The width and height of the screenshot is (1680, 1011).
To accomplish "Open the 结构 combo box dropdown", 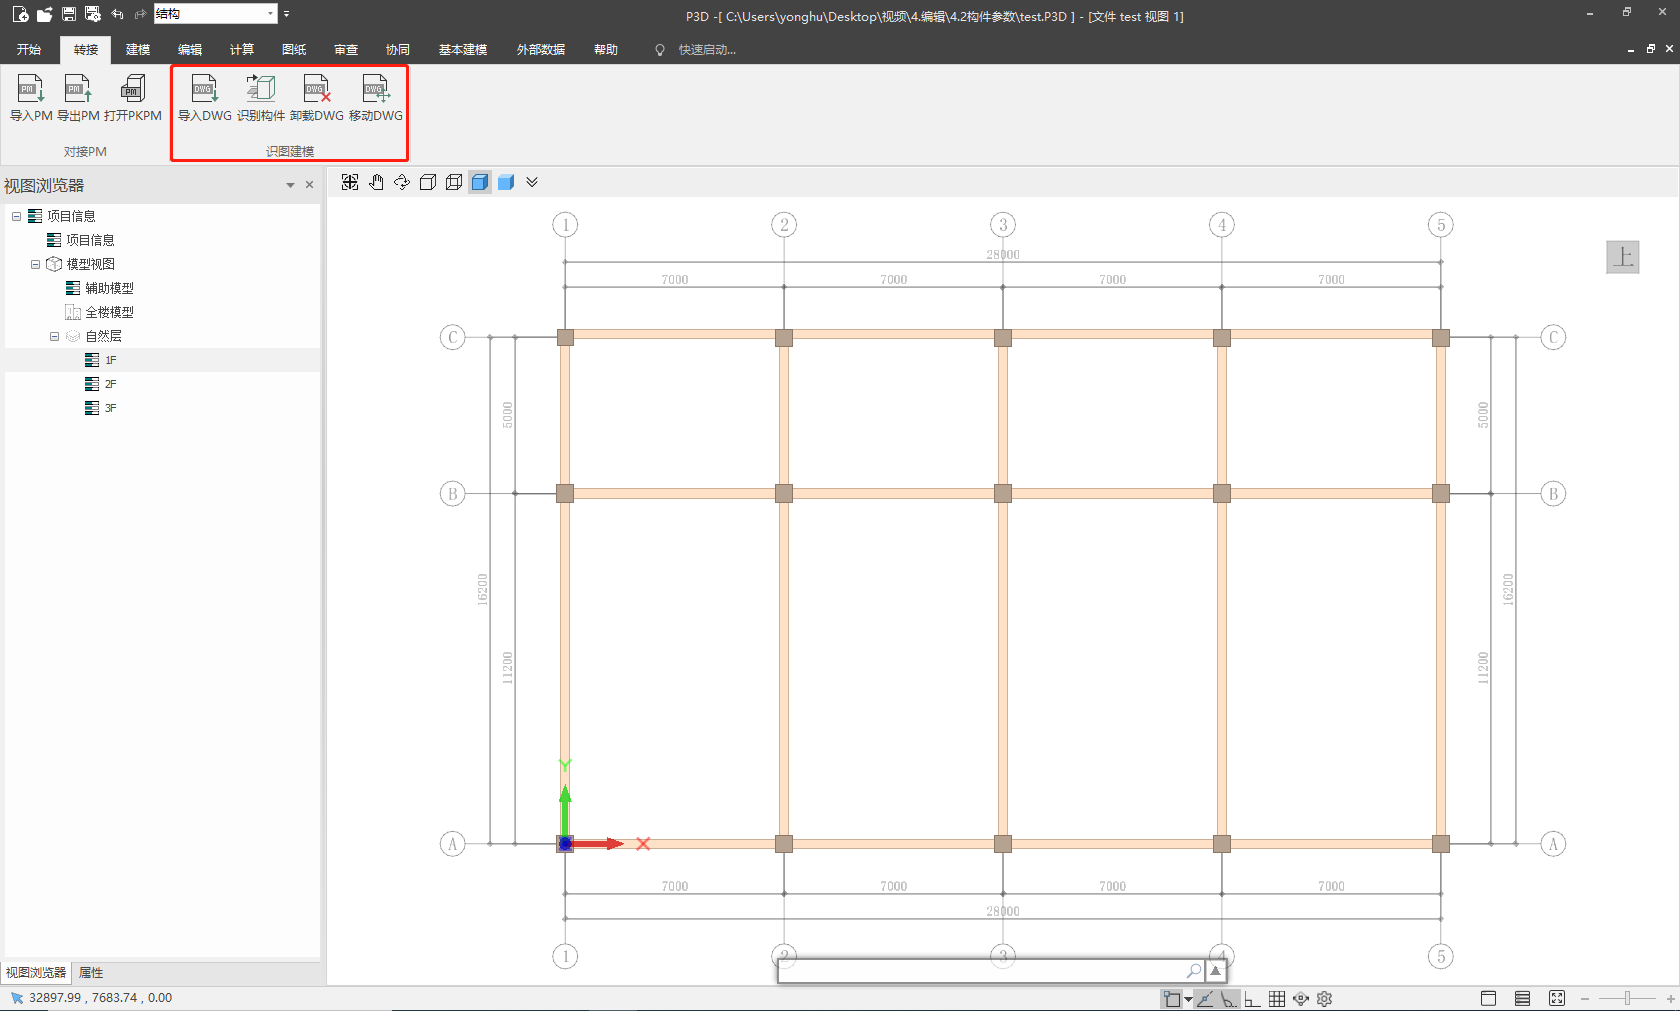I will 270,14.
